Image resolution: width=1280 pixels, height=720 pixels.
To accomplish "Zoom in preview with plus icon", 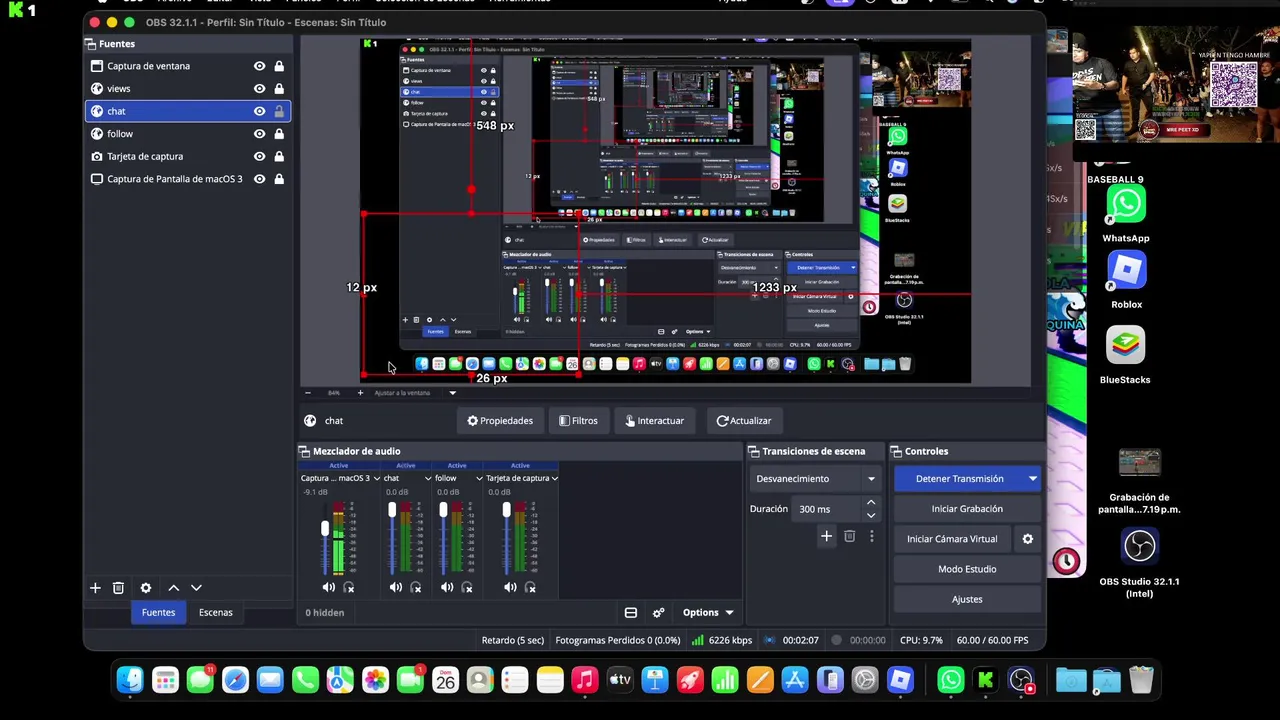I will pyautogui.click(x=360, y=393).
